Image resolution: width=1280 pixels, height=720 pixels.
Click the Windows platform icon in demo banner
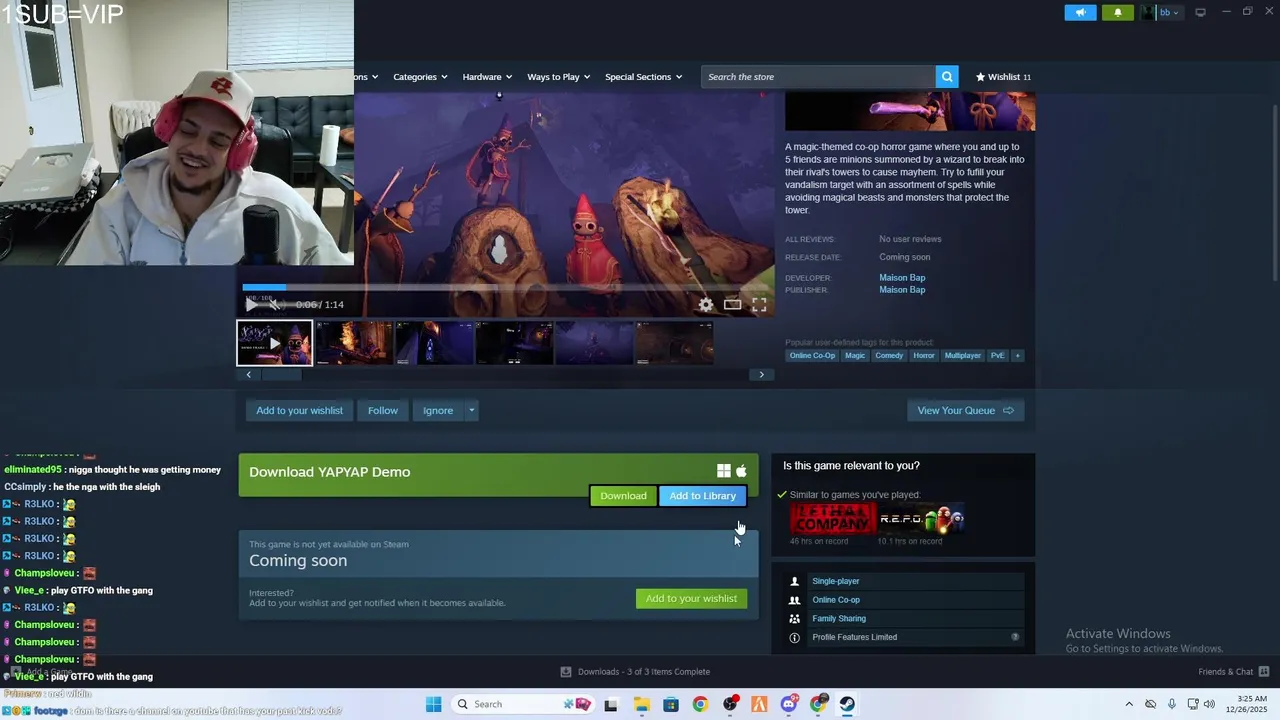[x=724, y=471]
